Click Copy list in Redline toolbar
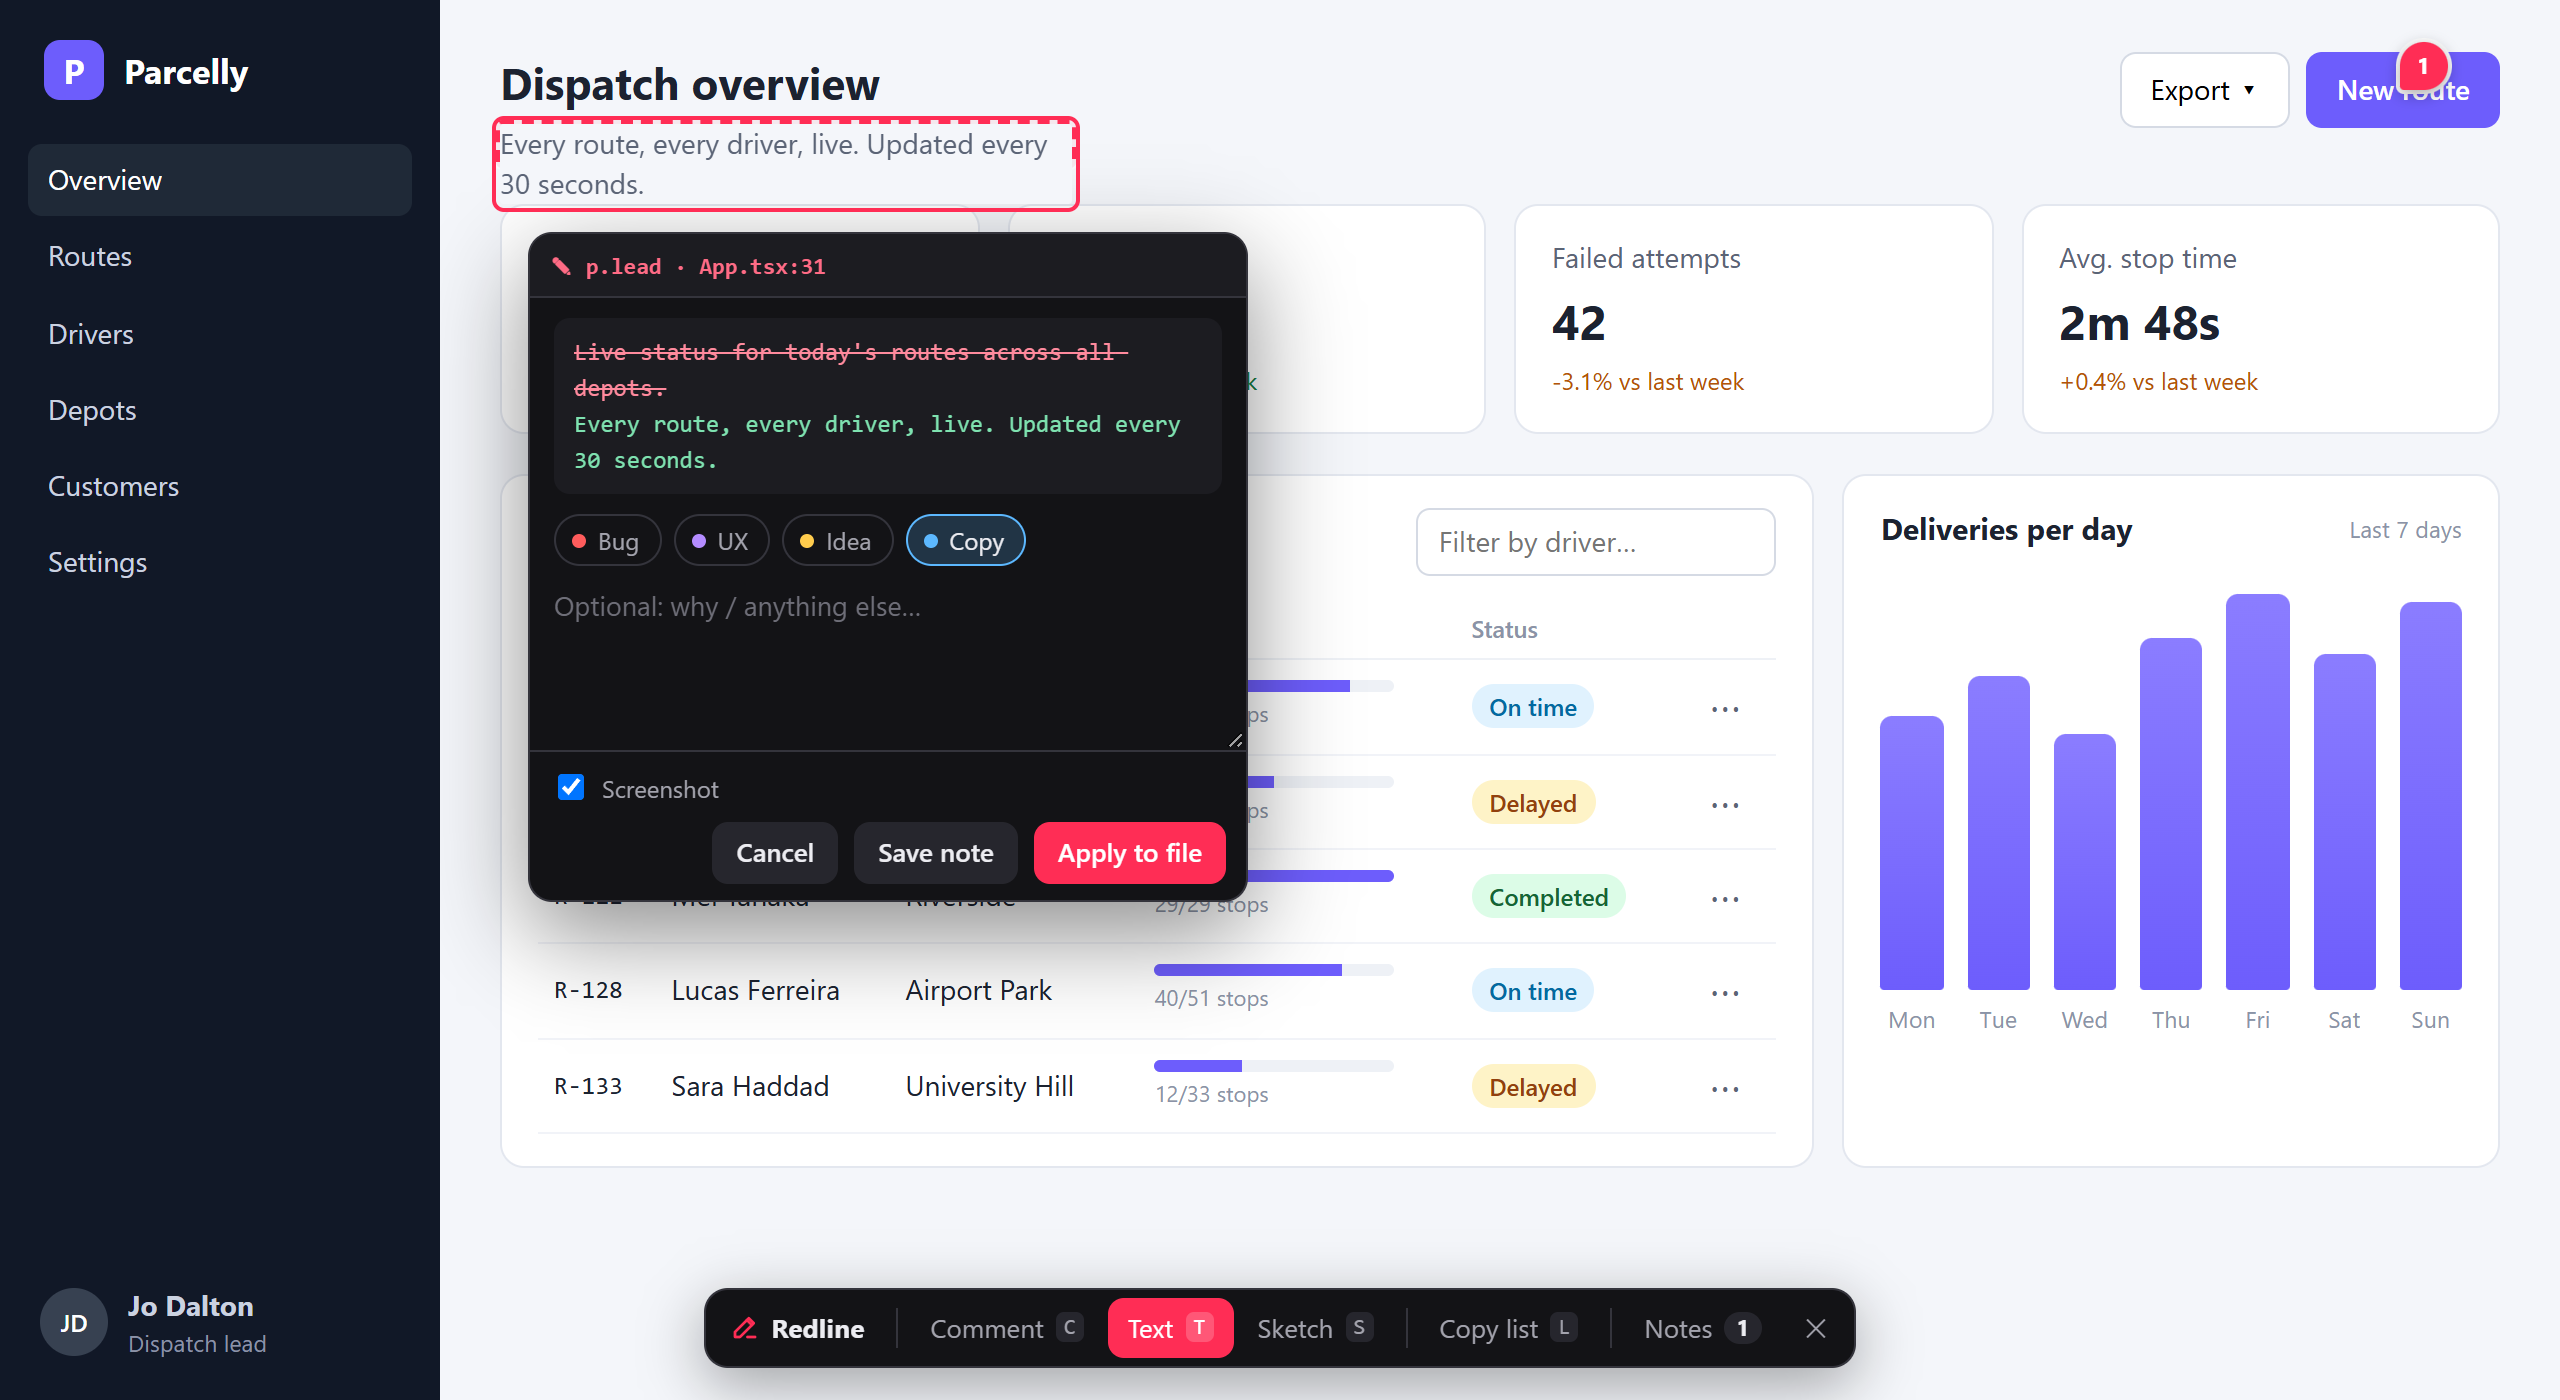The height and width of the screenshot is (1400, 2560). (1508, 1328)
